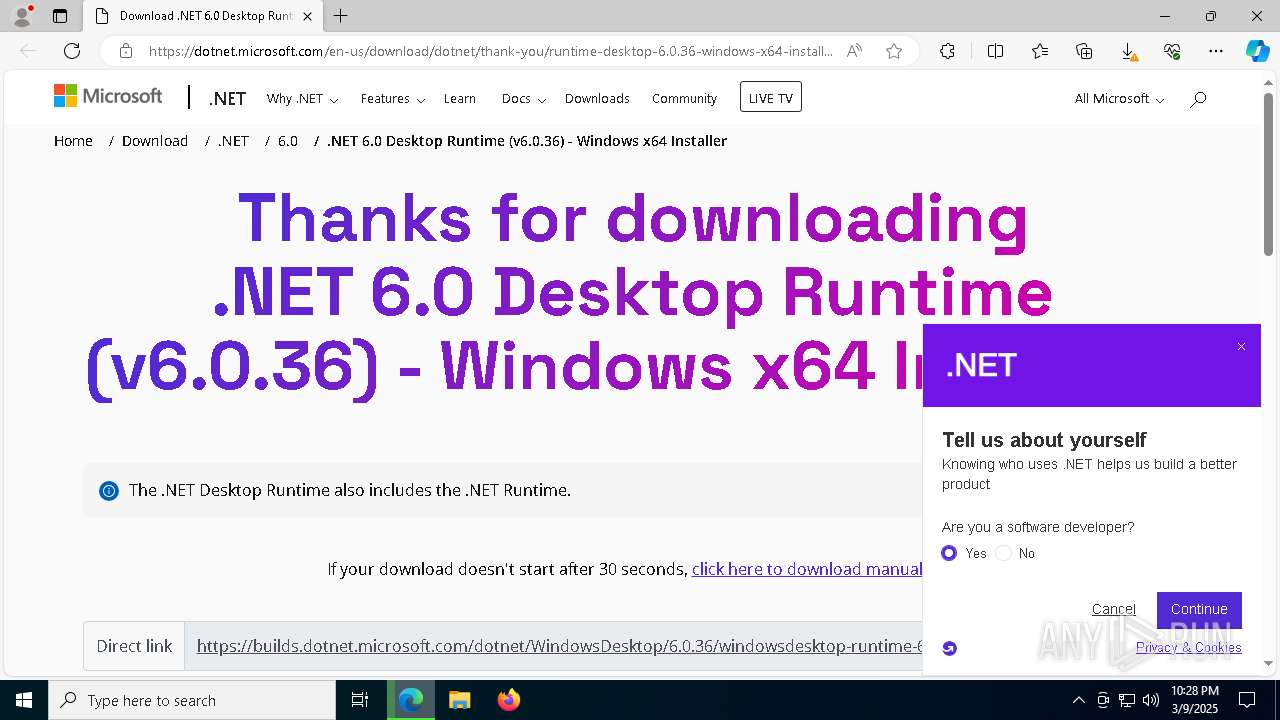
Task: Open the Extensions puzzle icon
Action: (947, 51)
